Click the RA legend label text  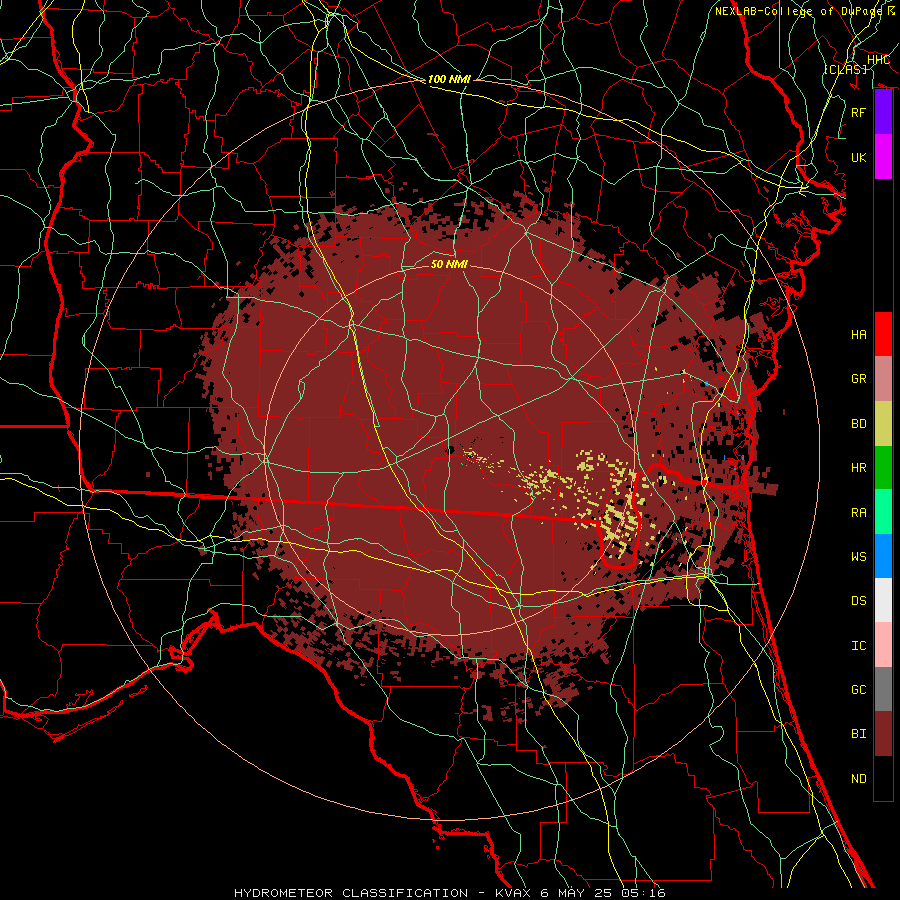[x=859, y=512]
